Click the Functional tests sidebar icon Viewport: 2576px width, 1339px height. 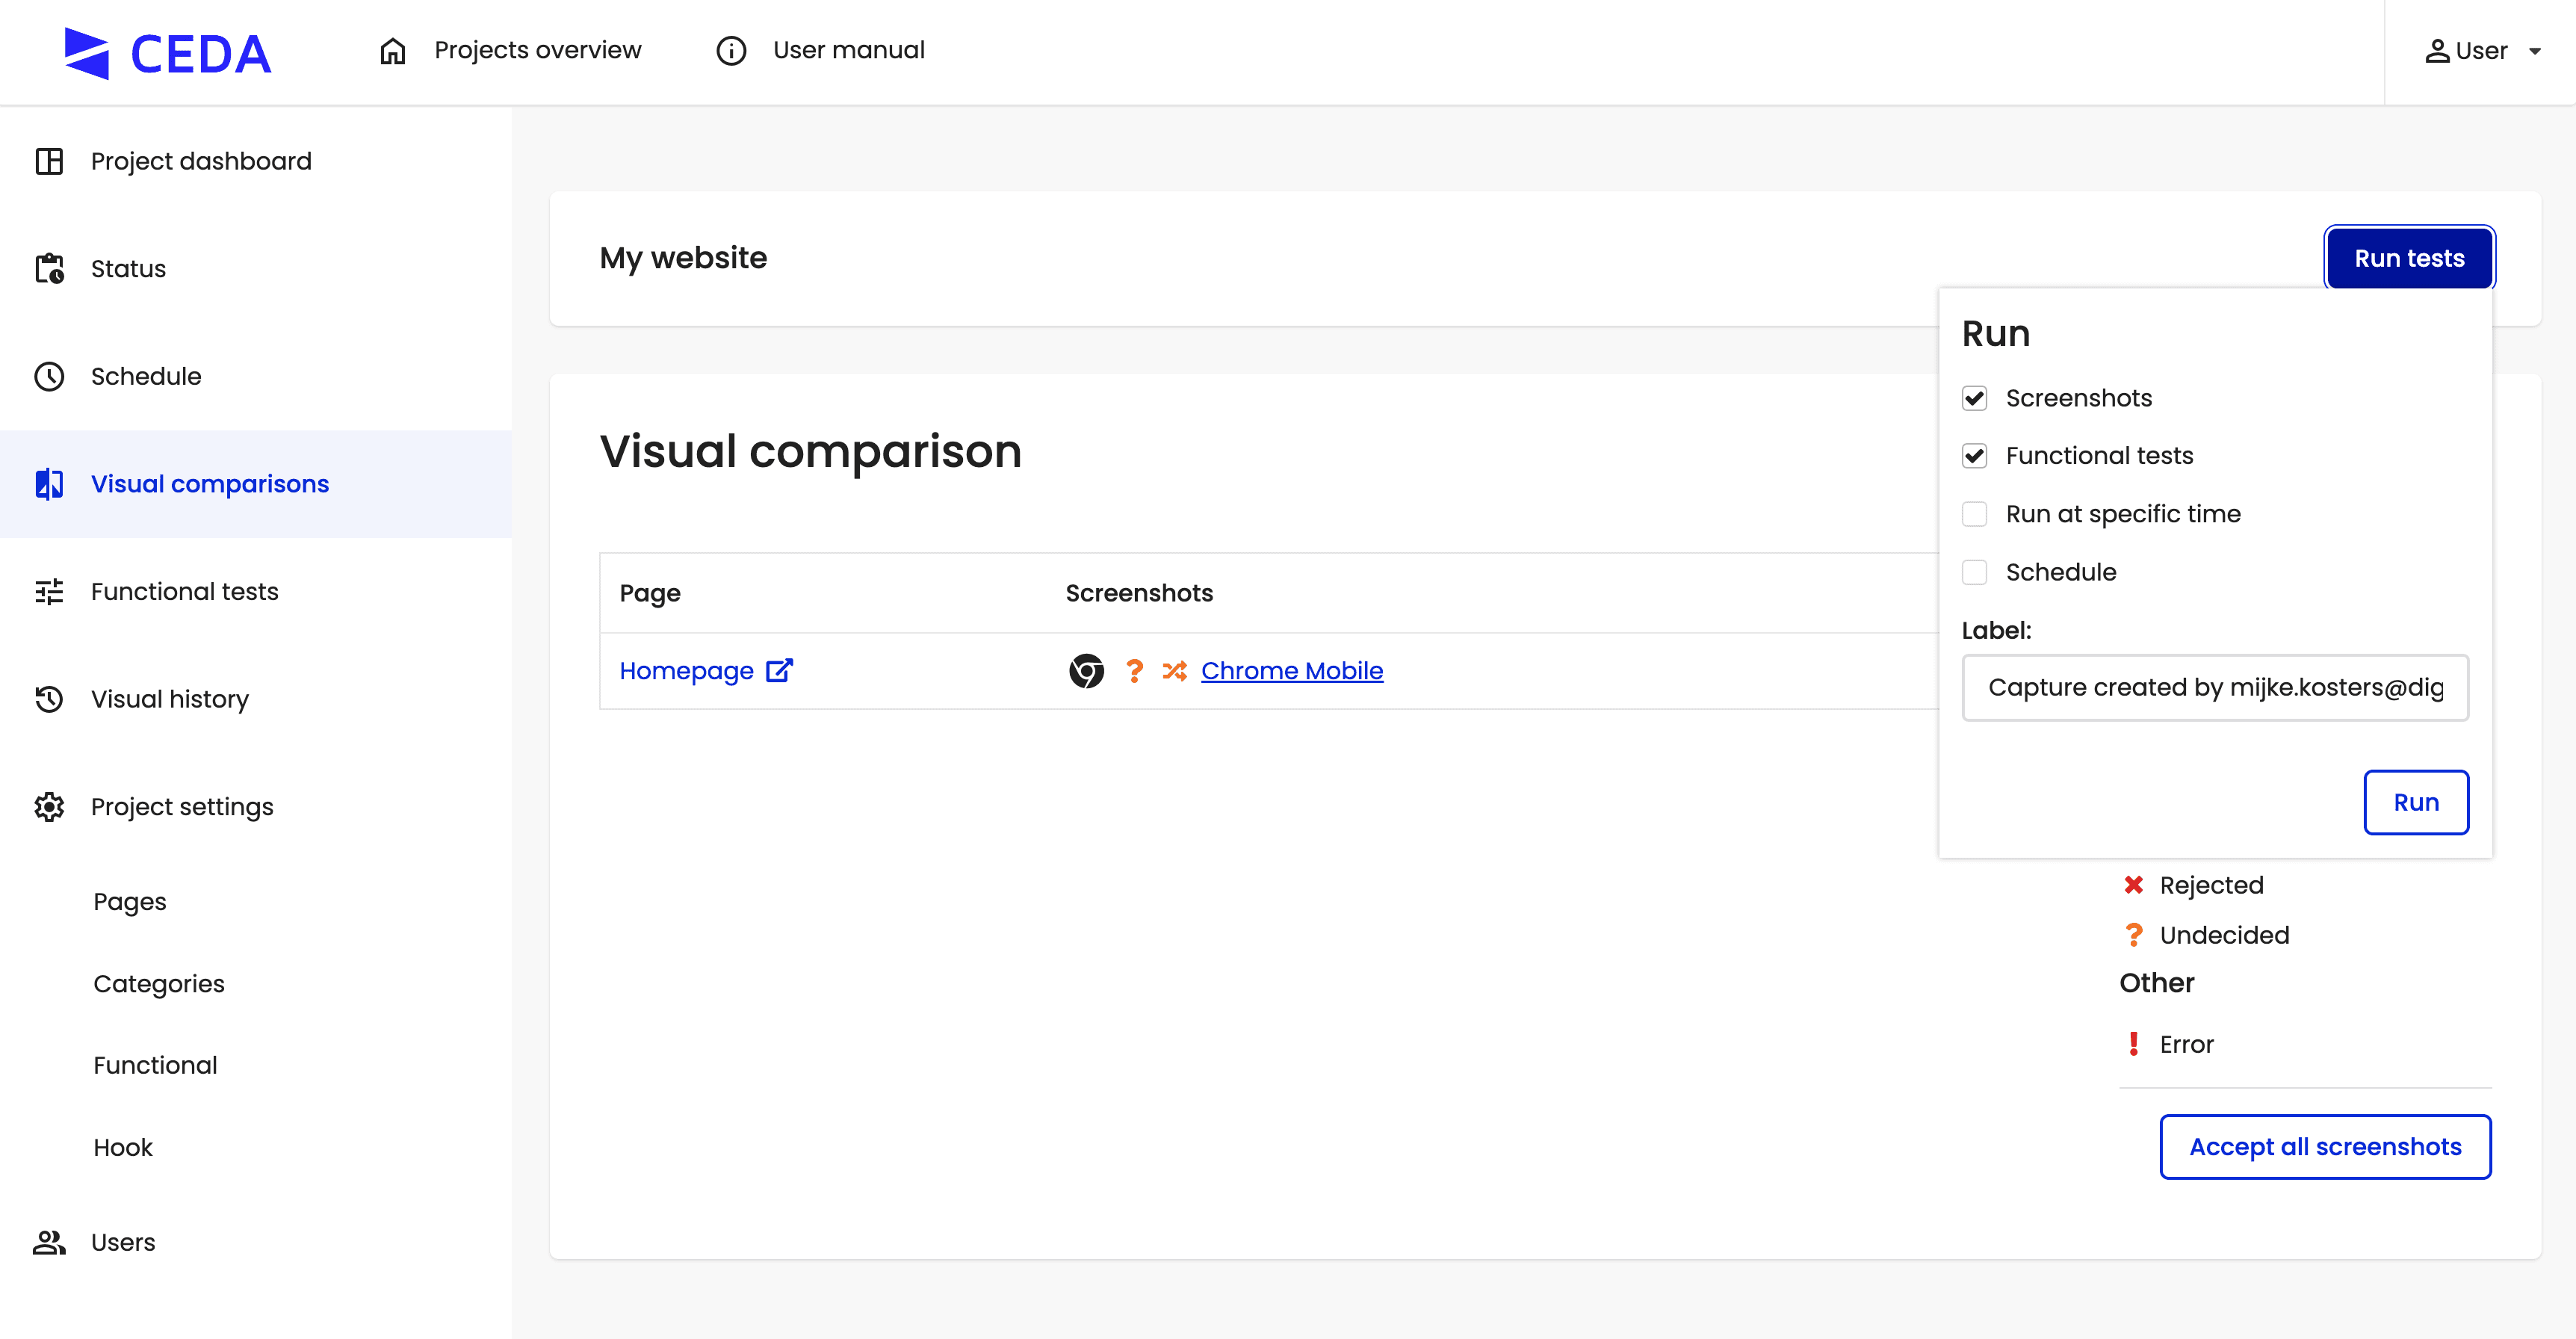pyautogui.click(x=49, y=591)
